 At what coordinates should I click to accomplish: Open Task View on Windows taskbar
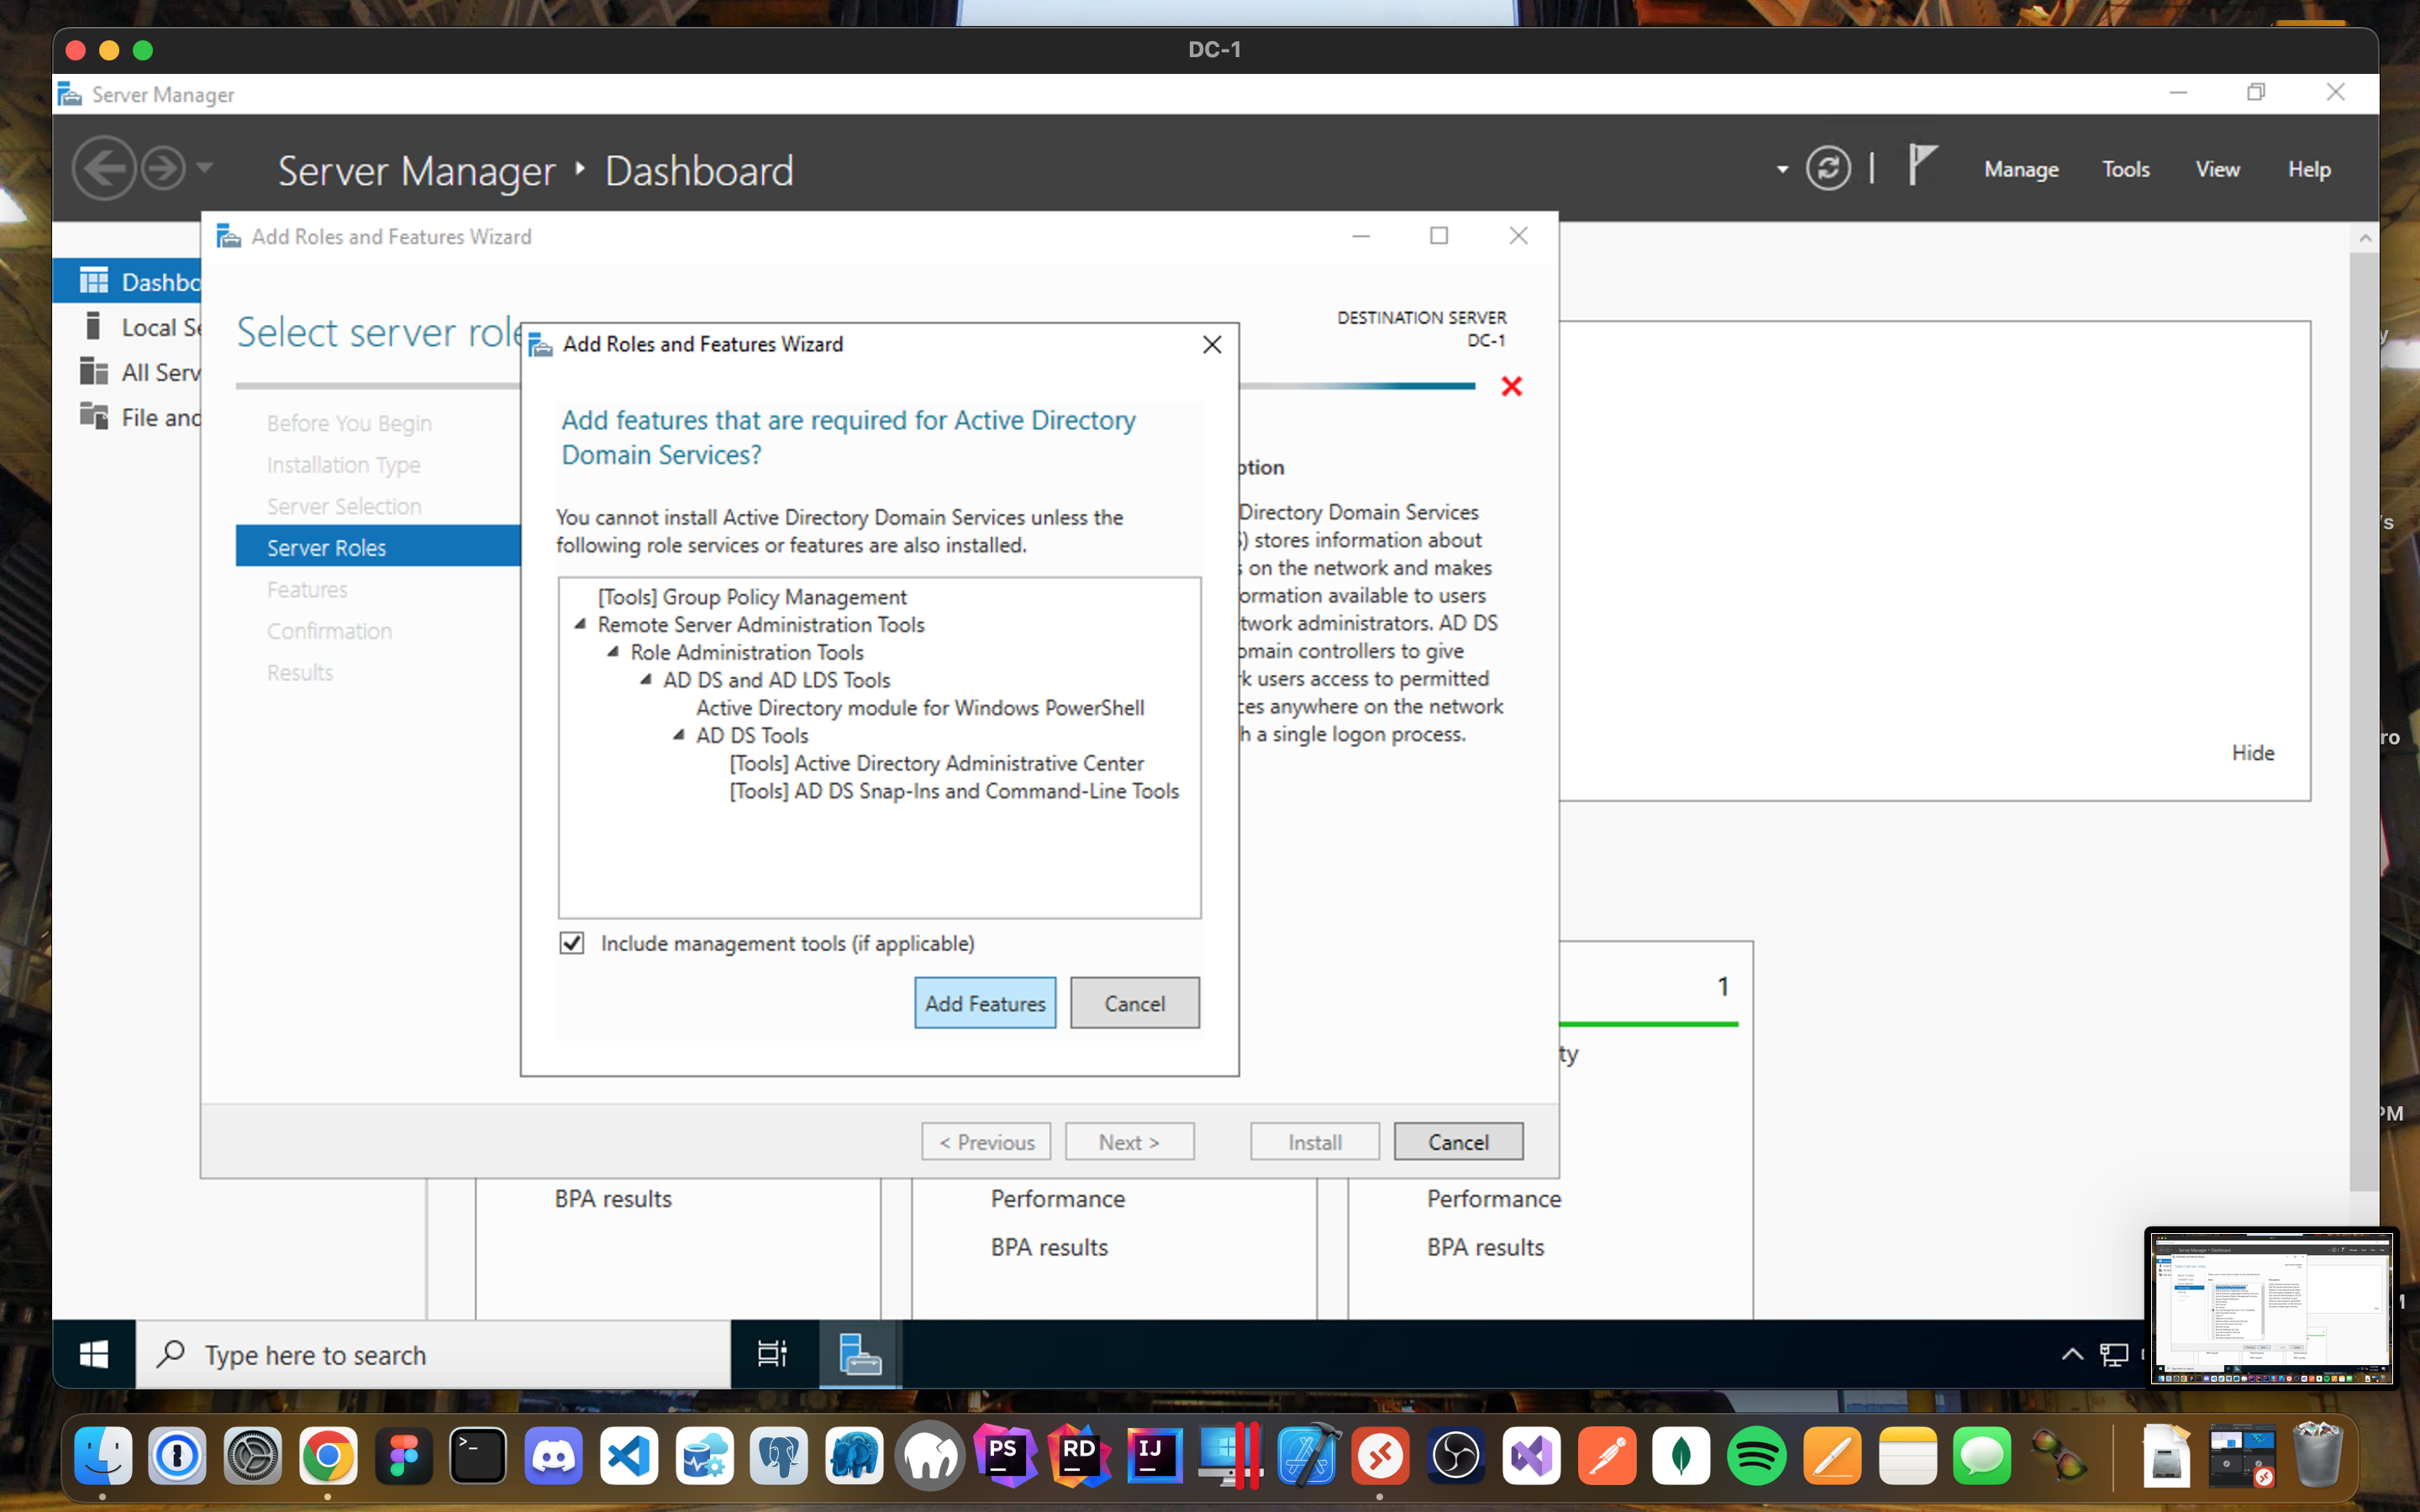tap(772, 1354)
